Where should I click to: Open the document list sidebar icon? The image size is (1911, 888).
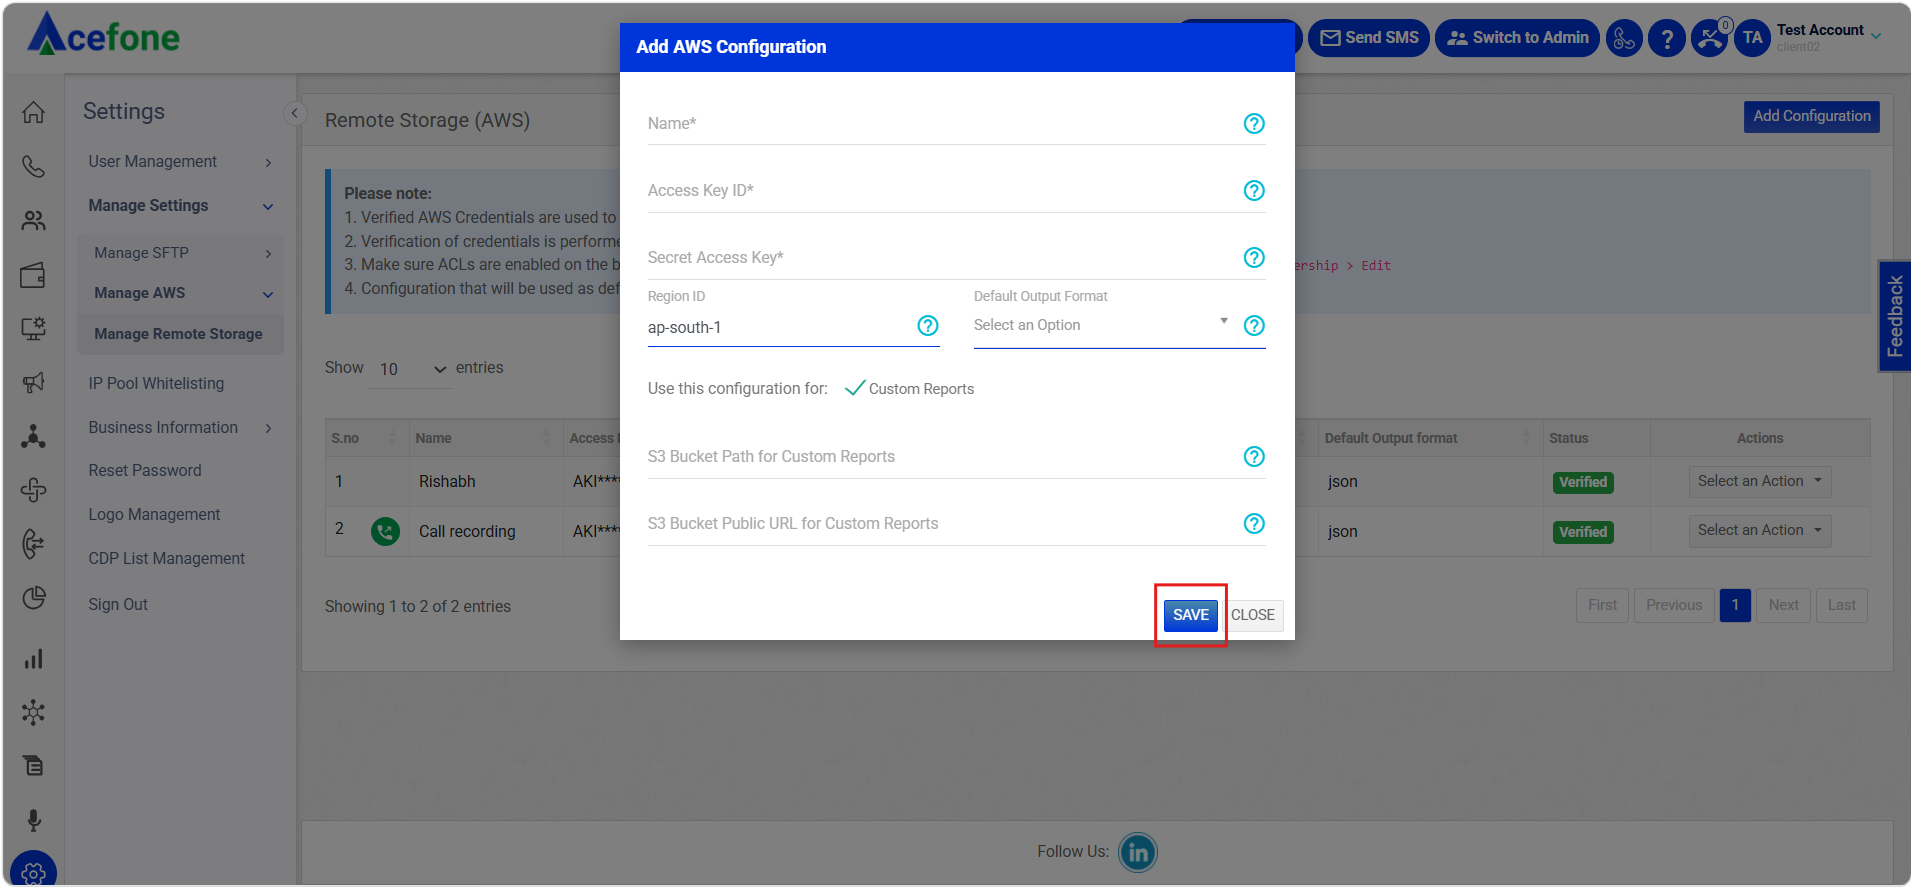[x=33, y=766]
